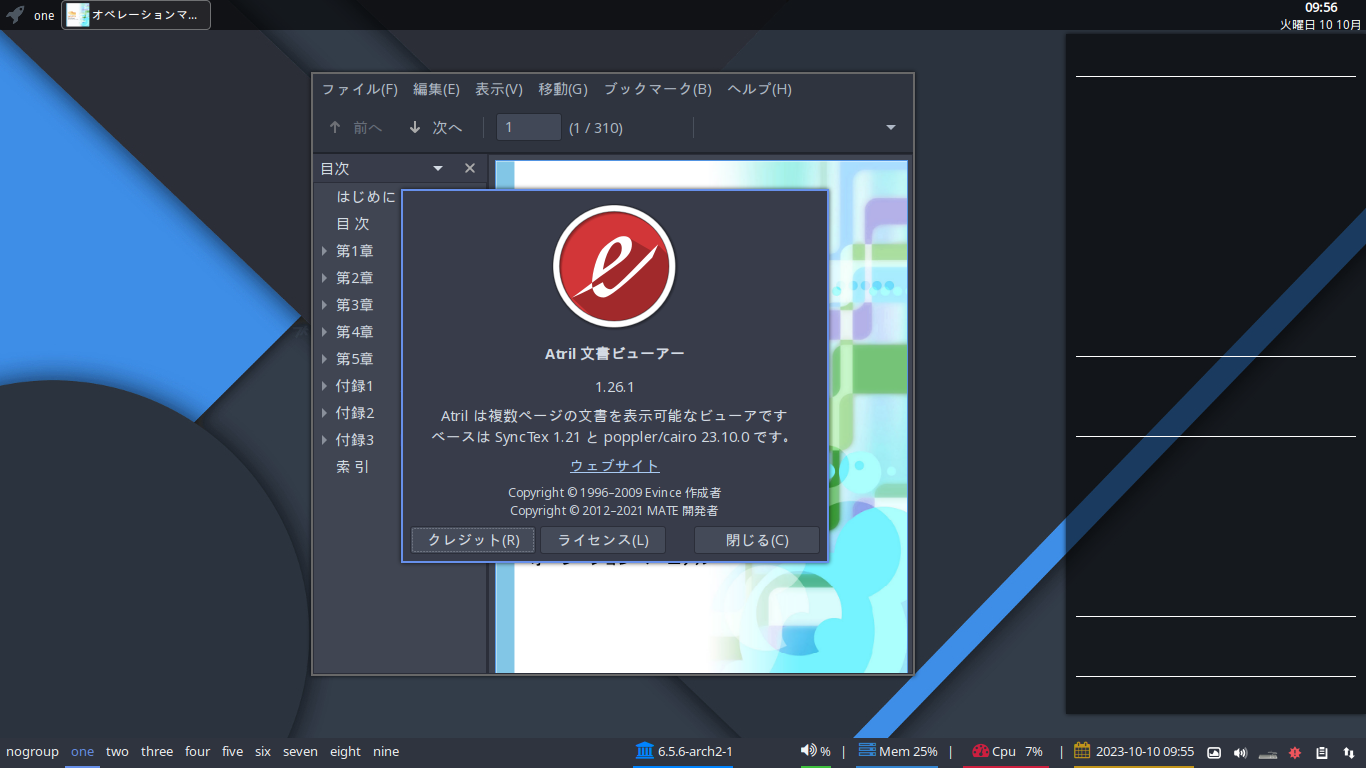1366x768 pixels.
Task: Select 索 引 in the table of contents
Action: pyautogui.click(x=353, y=467)
